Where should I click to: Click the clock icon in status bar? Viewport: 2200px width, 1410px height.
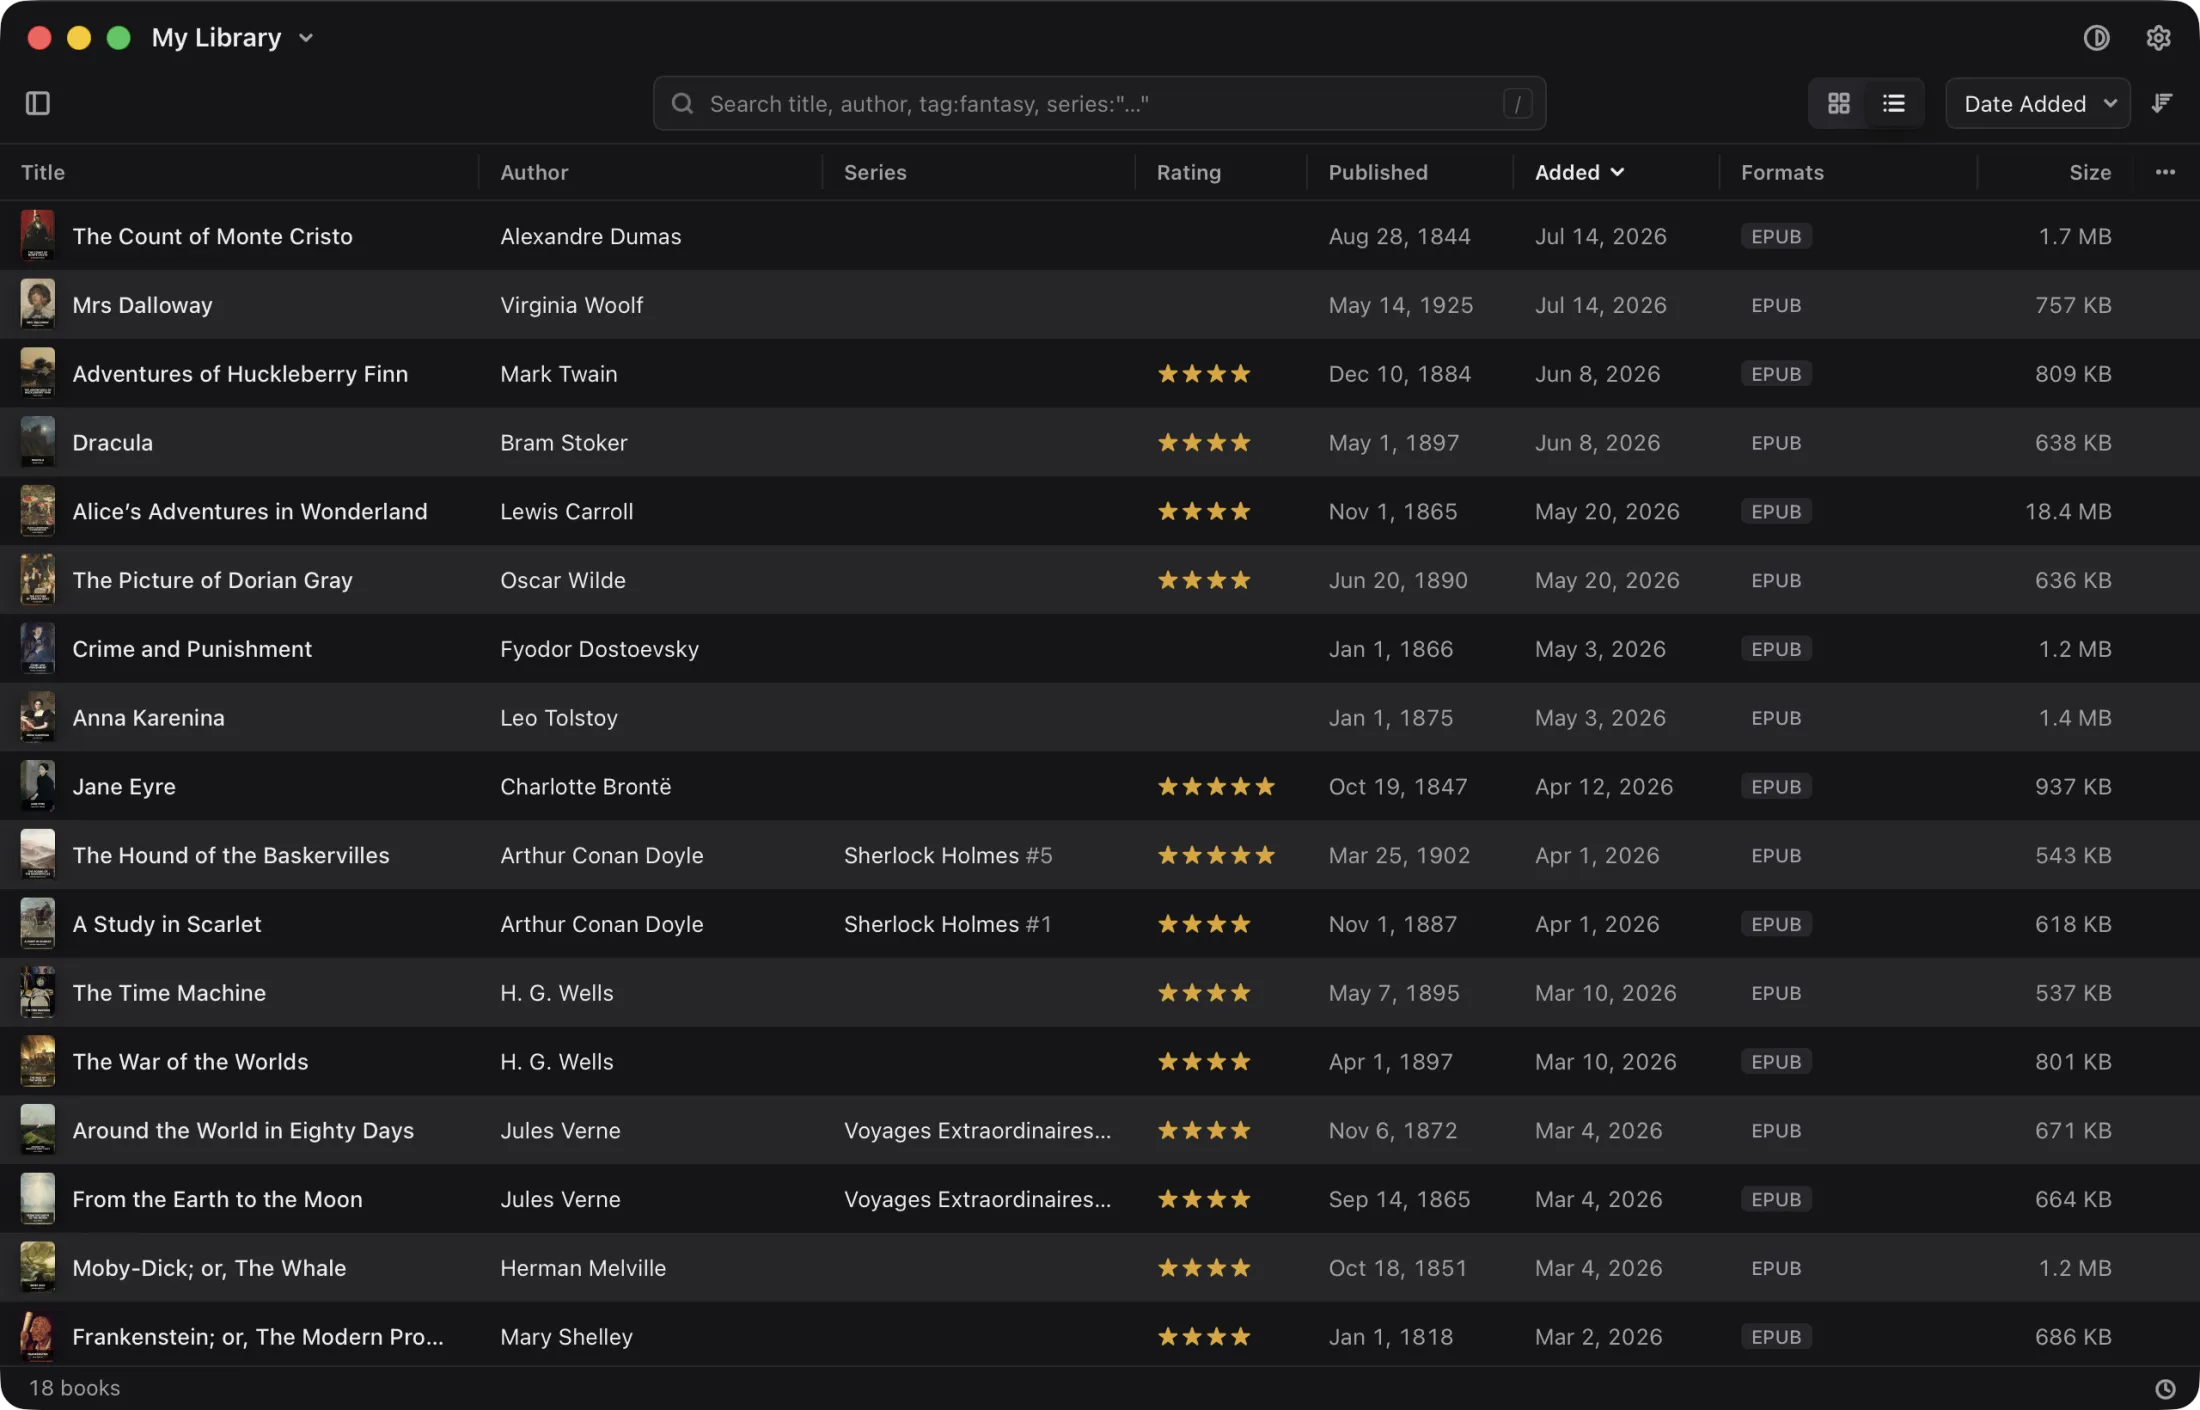[2165, 1389]
